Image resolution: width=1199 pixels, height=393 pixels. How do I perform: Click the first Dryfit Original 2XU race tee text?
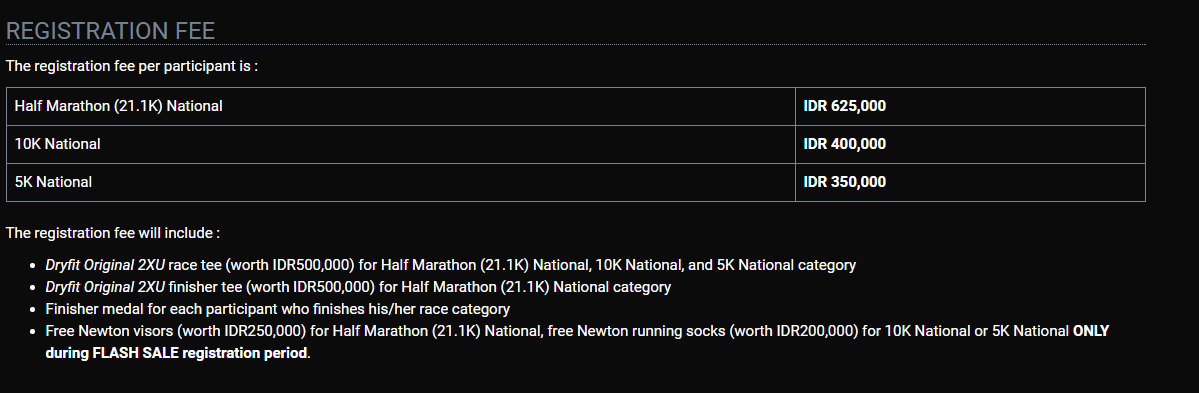123,265
